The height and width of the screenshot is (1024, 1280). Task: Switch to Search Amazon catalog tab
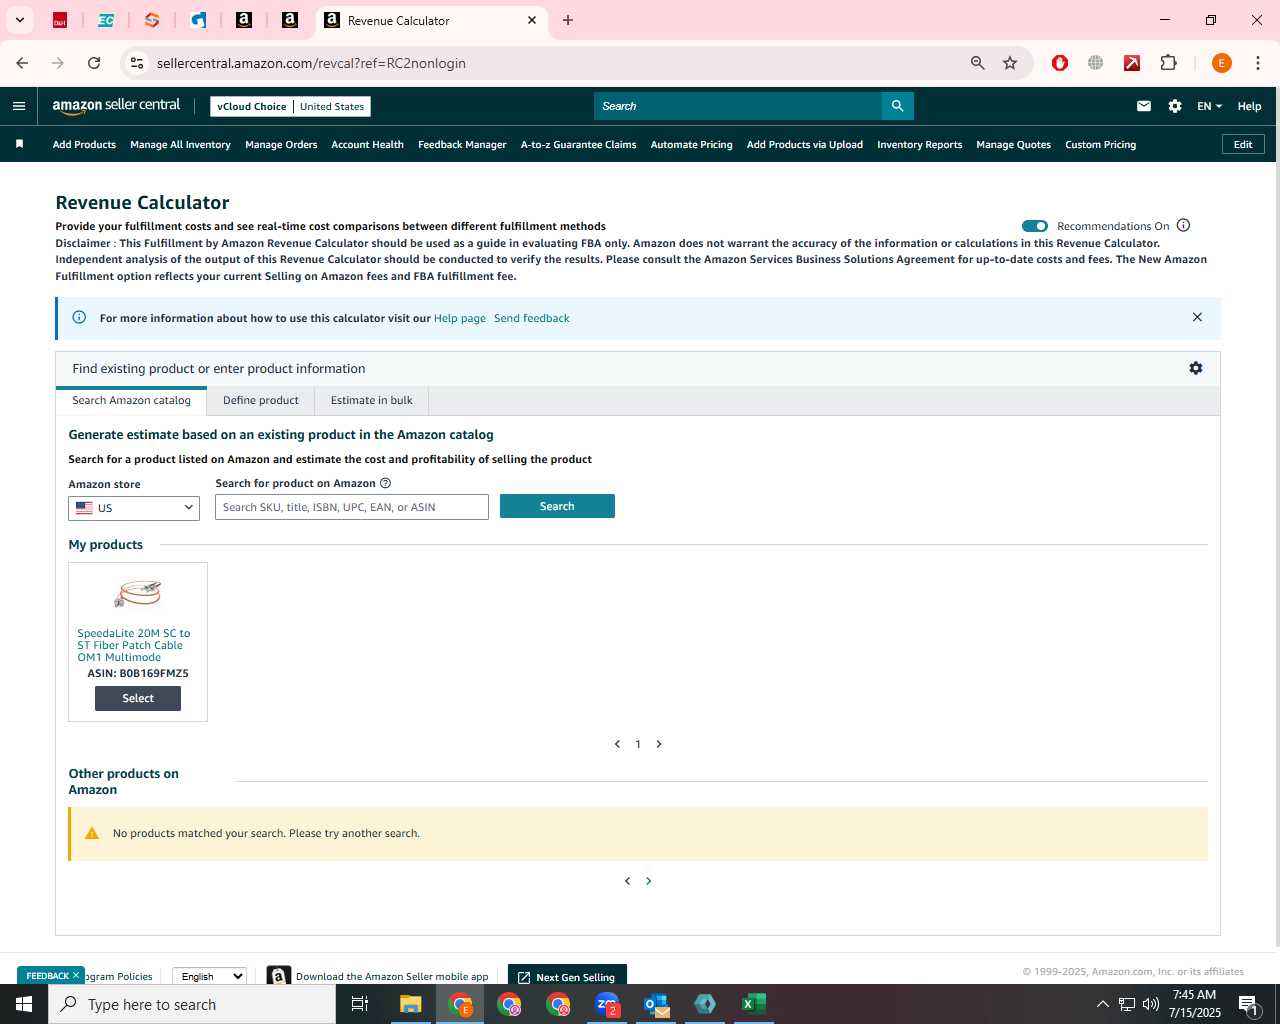coord(131,400)
